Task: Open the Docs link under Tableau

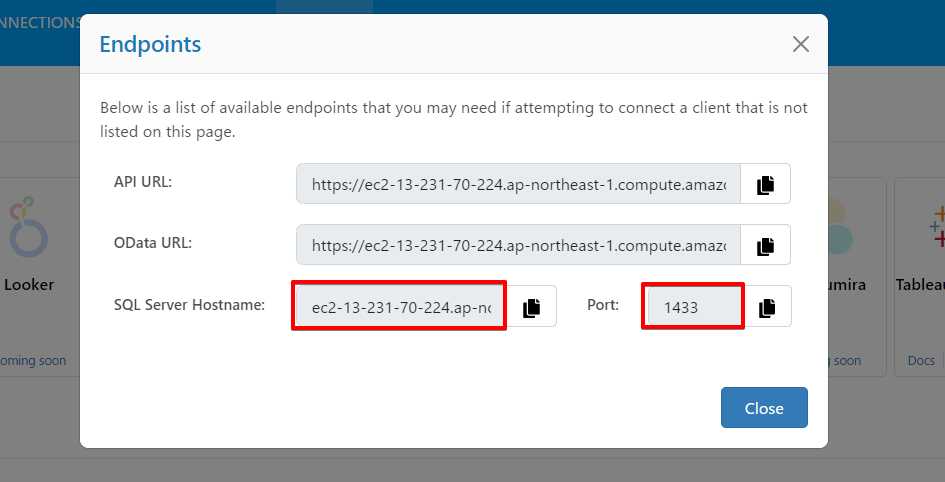Action: (x=920, y=360)
